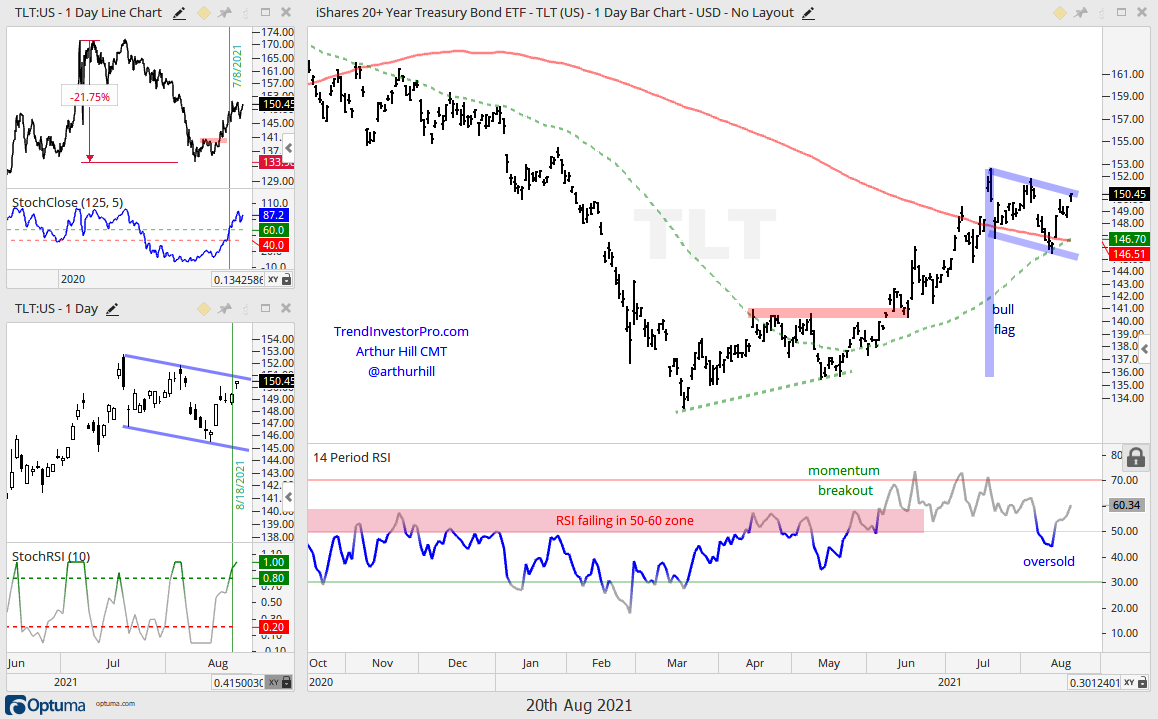Toggle scale lock on TLT:US - 1 Day panel
This screenshot has height=719, width=1158.
[x=287, y=683]
